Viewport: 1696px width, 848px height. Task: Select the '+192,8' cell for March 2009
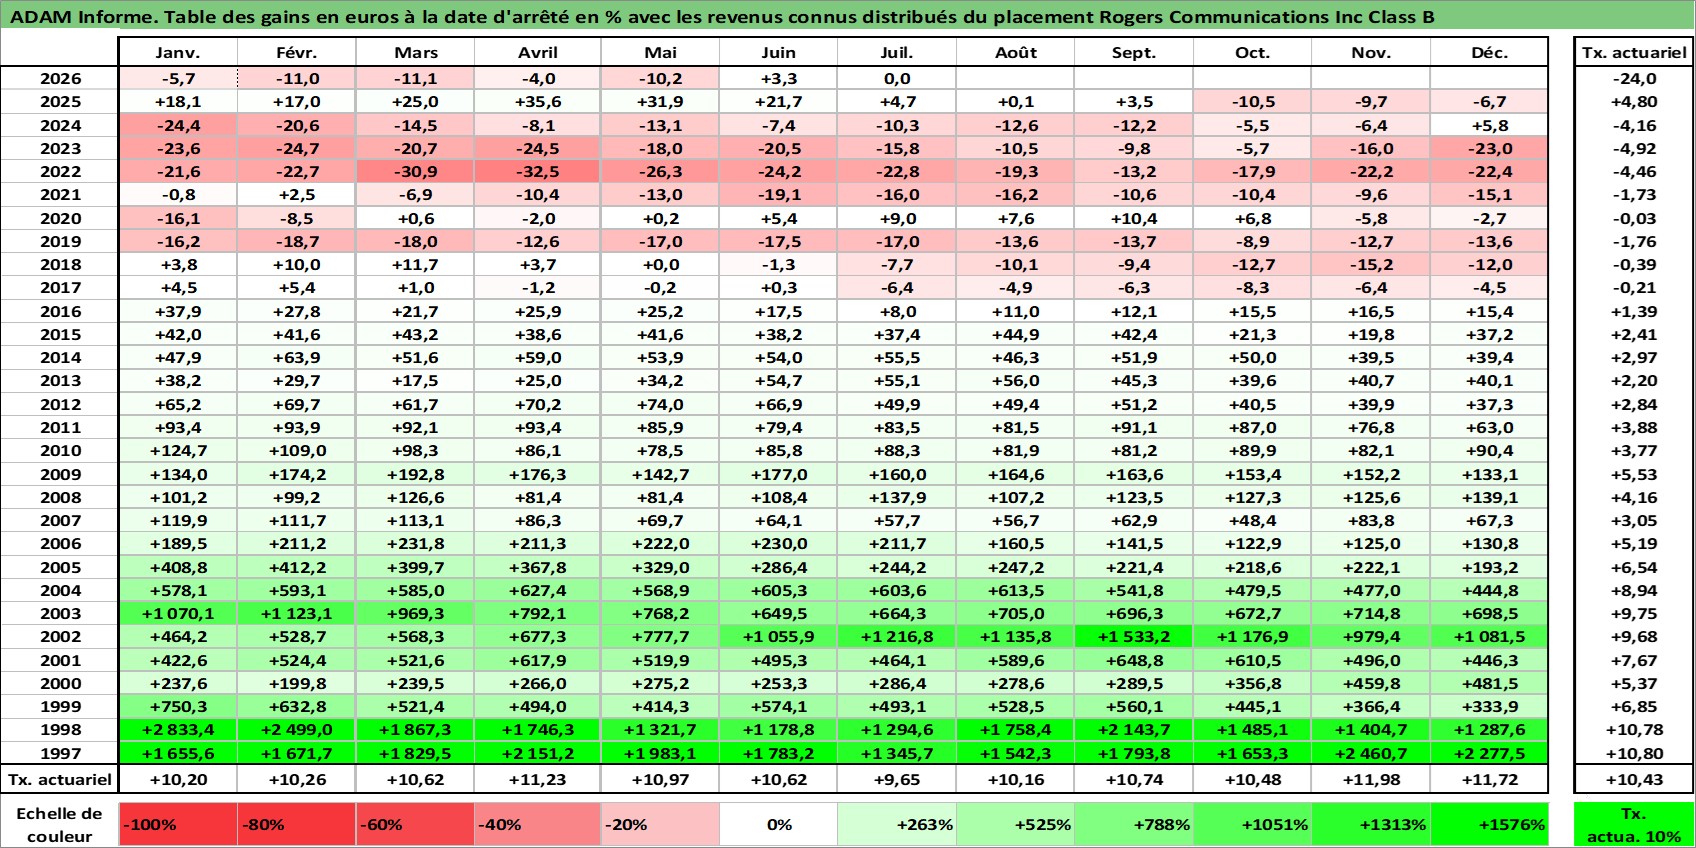coord(415,474)
